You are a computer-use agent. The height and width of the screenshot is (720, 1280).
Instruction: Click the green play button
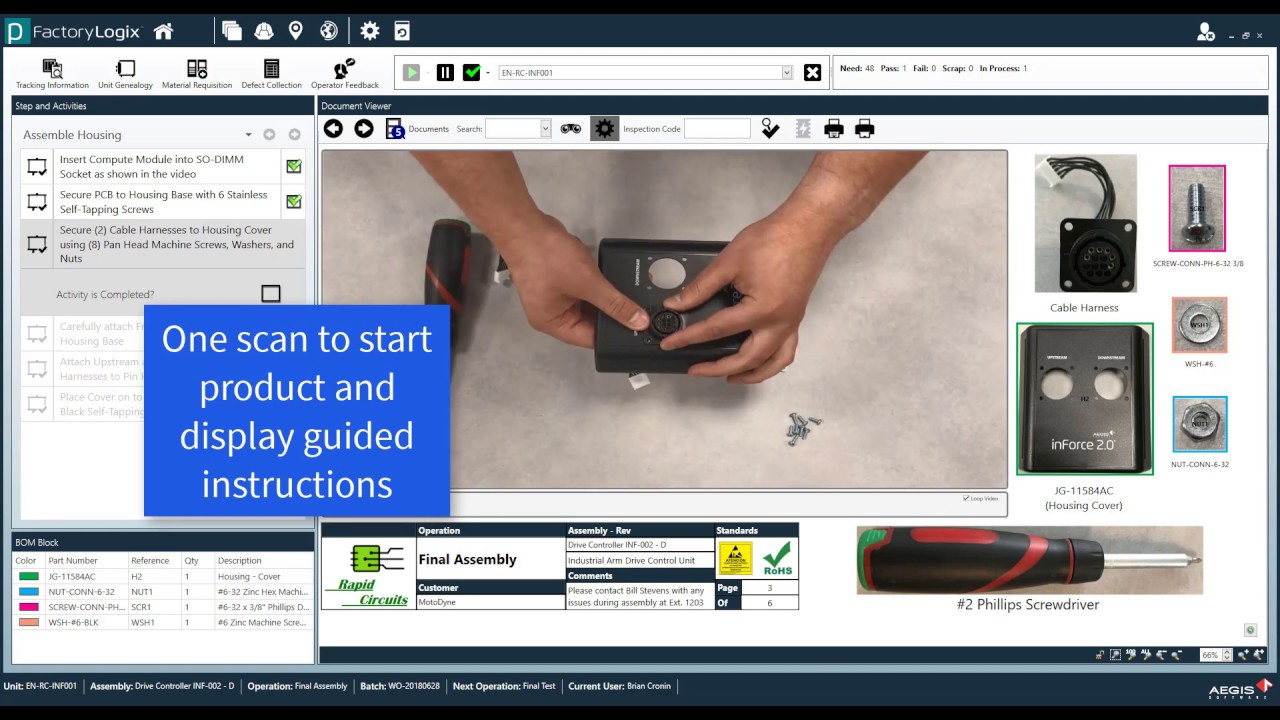411,72
